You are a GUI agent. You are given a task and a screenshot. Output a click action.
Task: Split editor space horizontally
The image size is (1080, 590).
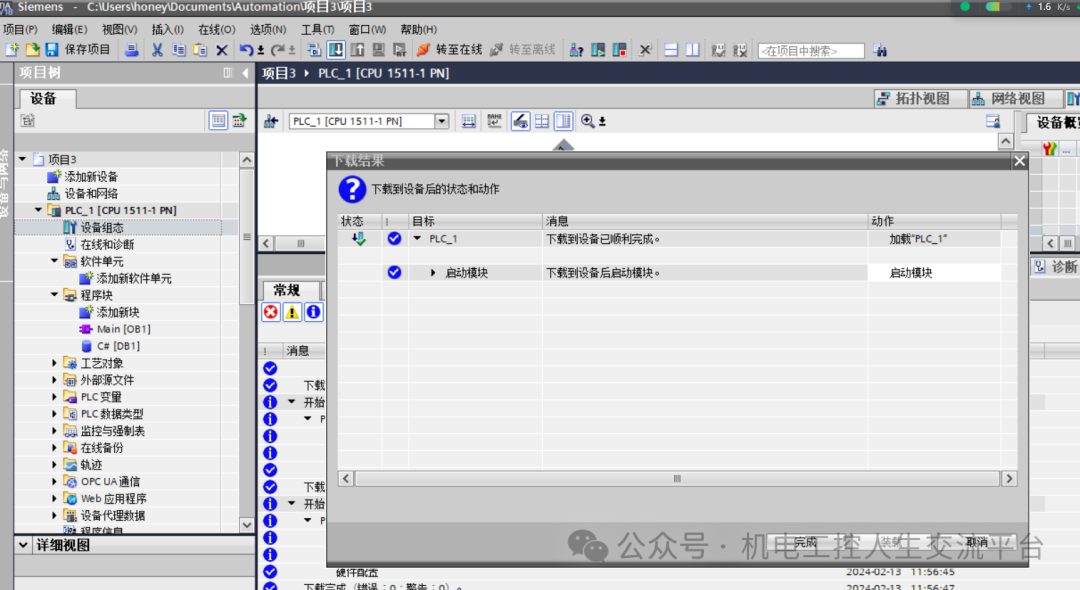671,50
